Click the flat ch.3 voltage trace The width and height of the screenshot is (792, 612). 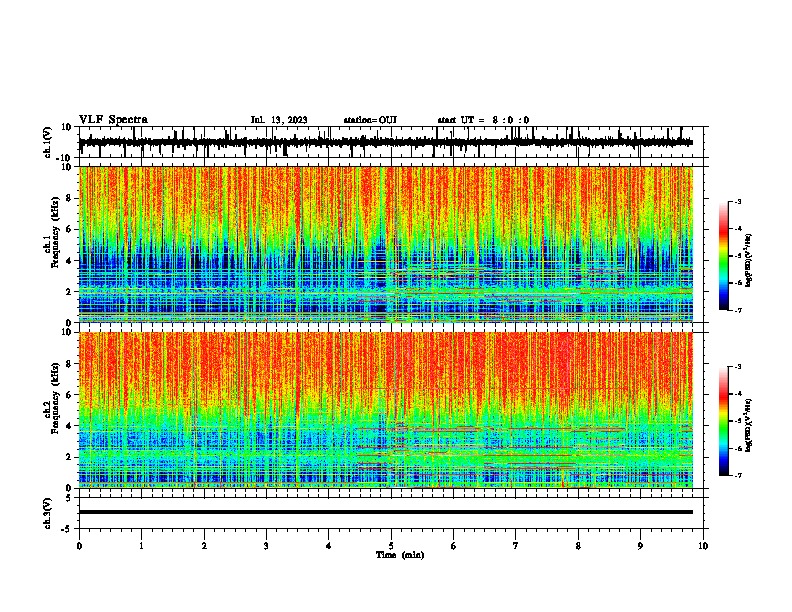pos(385,512)
